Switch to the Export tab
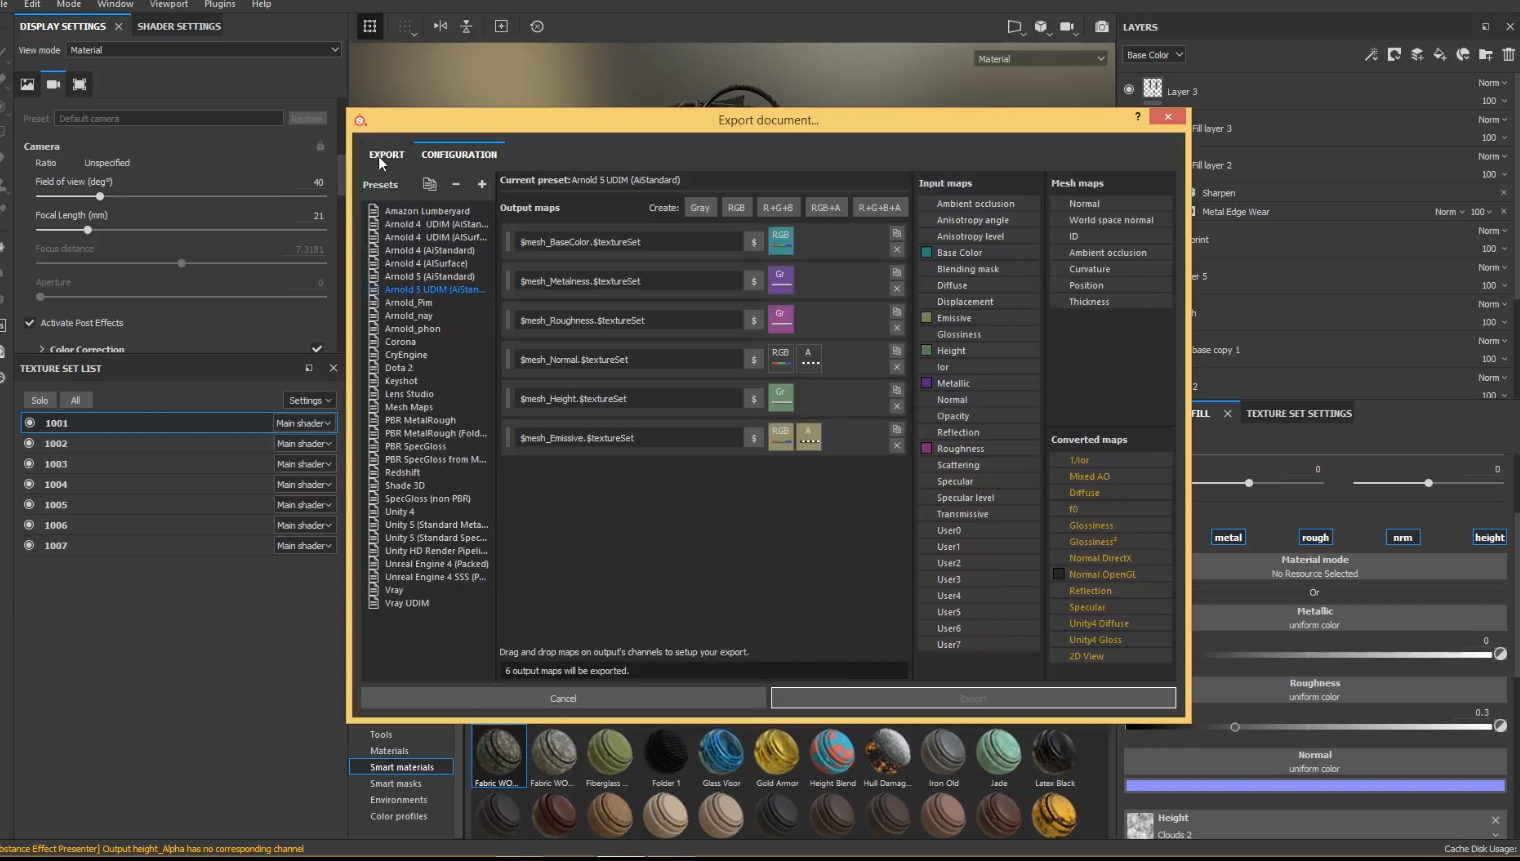The height and width of the screenshot is (861, 1520). (386, 155)
